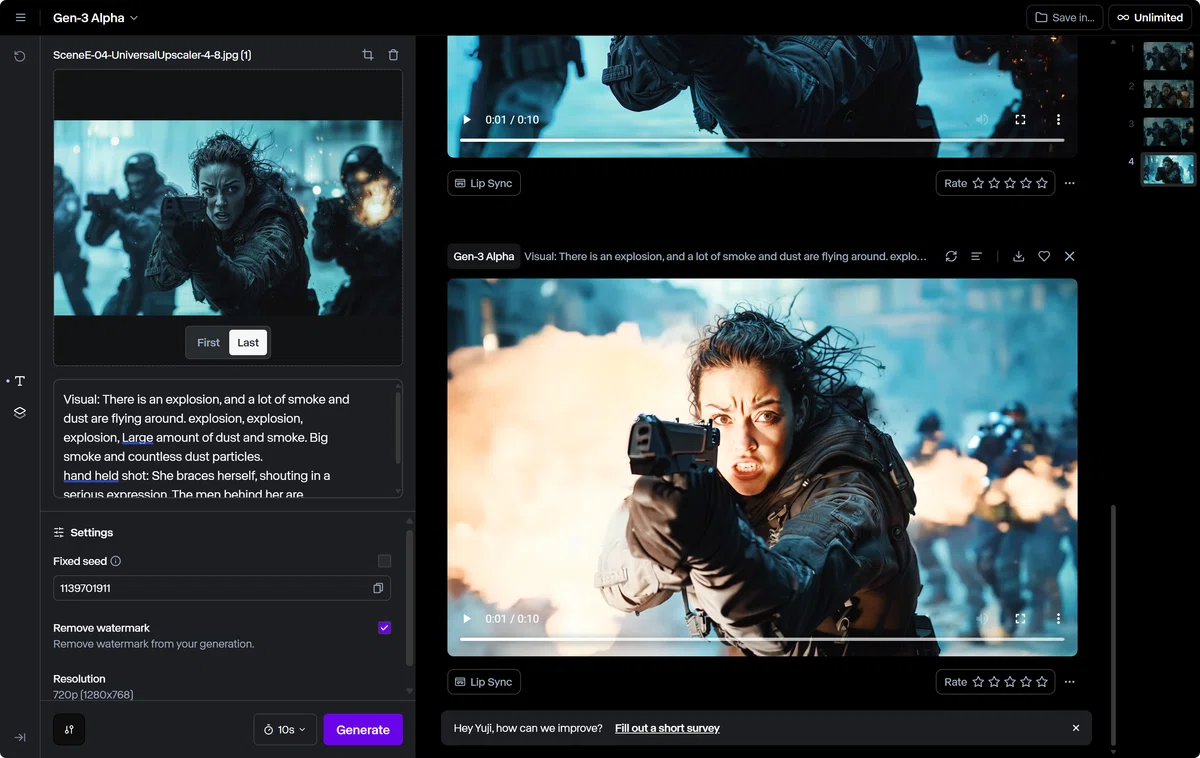Open more options beside lower Rate

1070,682
